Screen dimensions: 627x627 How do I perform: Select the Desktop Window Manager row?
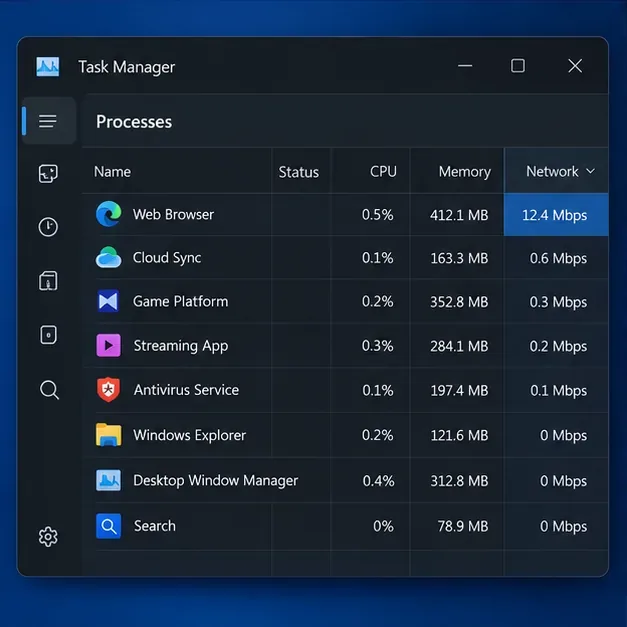[x=345, y=480]
